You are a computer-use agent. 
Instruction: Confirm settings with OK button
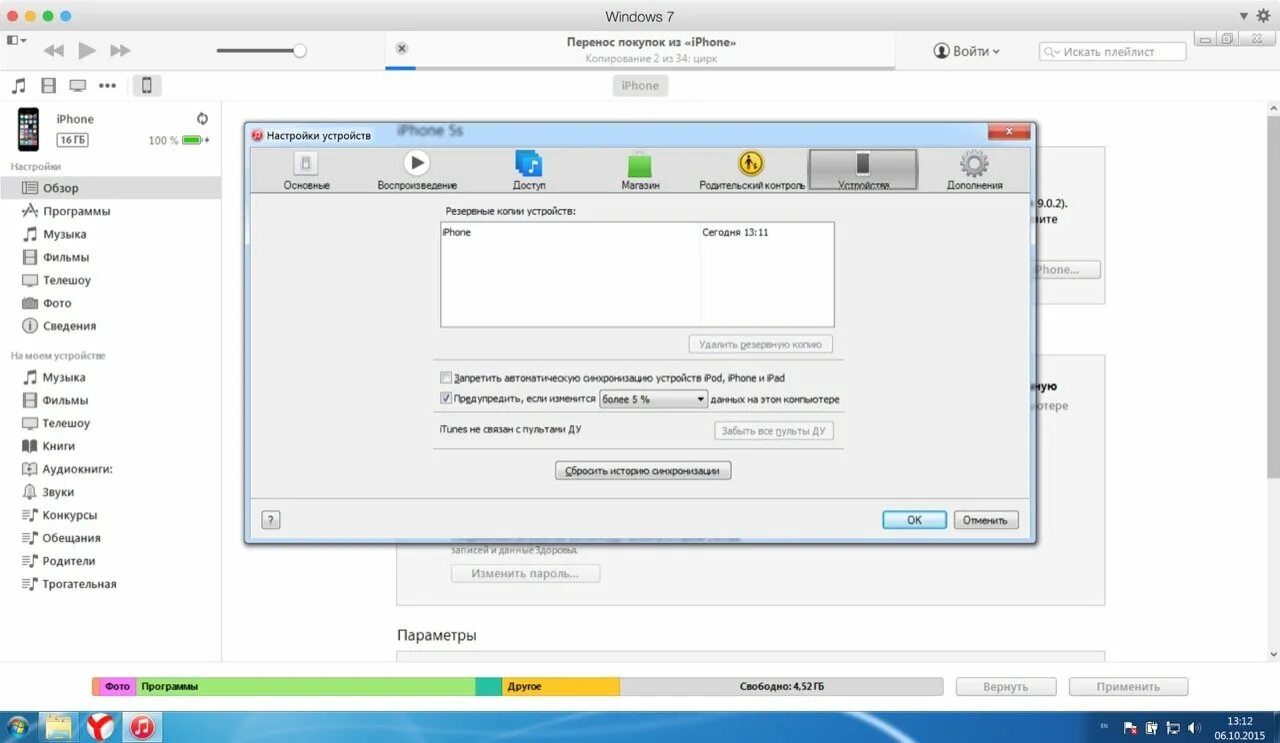(x=914, y=520)
